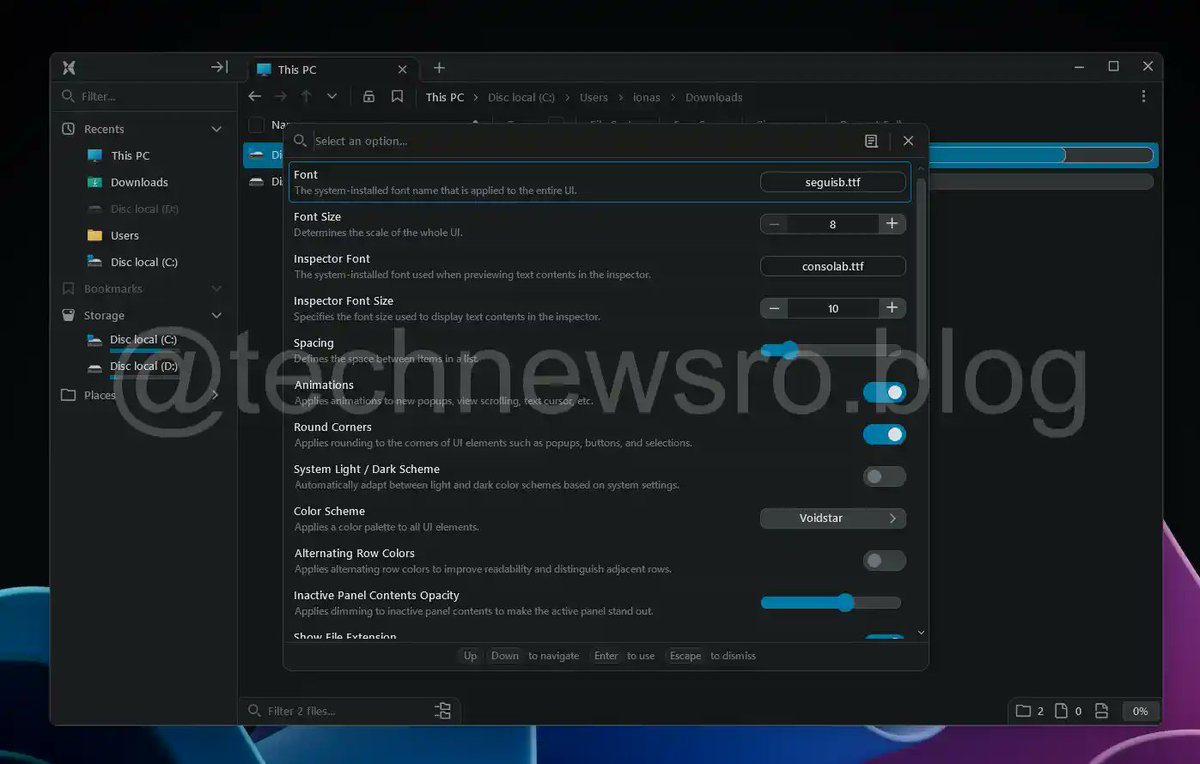Click the list icon in the command palette field

click(871, 141)
